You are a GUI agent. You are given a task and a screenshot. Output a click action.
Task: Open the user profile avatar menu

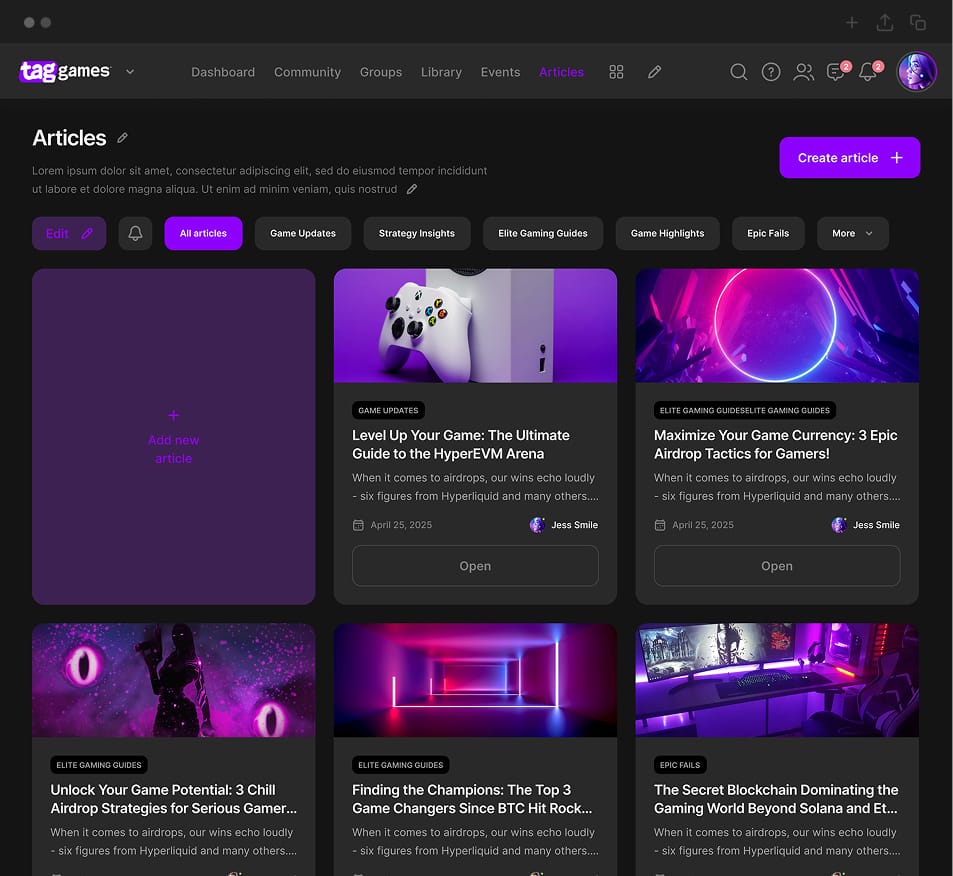(x=916, y=72)
